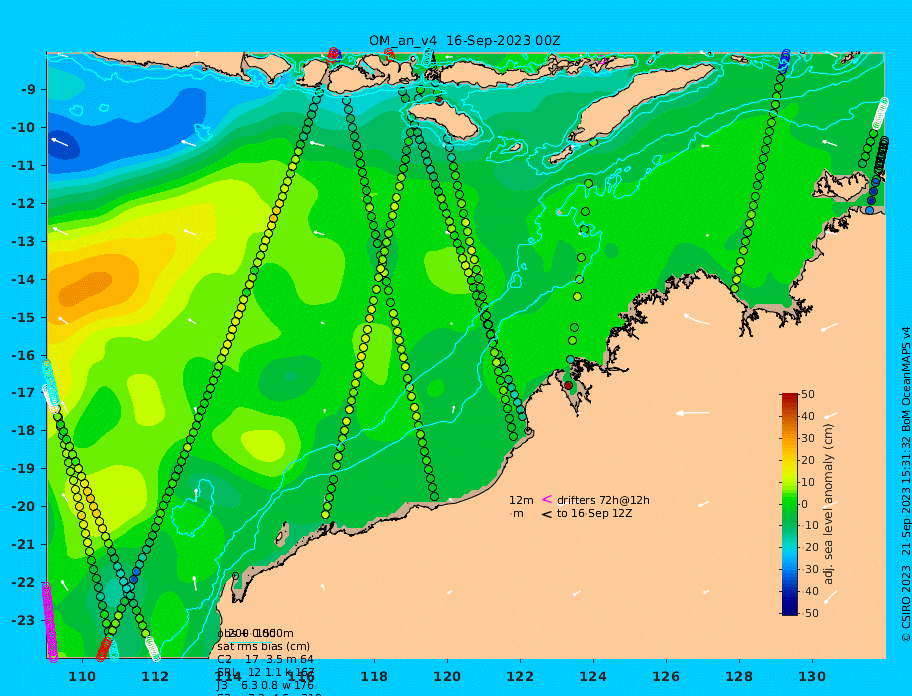Click the 'adj. sea level anomaly (cm)' label
The image size is (912, 696).
[829, 504]
